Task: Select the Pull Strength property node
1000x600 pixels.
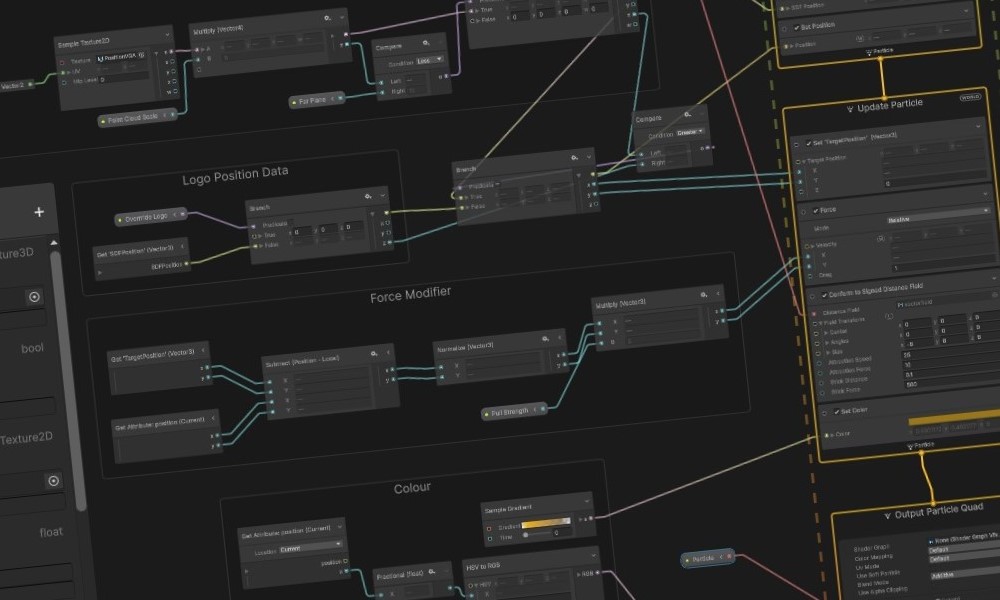Action: [x=515, y=412]
